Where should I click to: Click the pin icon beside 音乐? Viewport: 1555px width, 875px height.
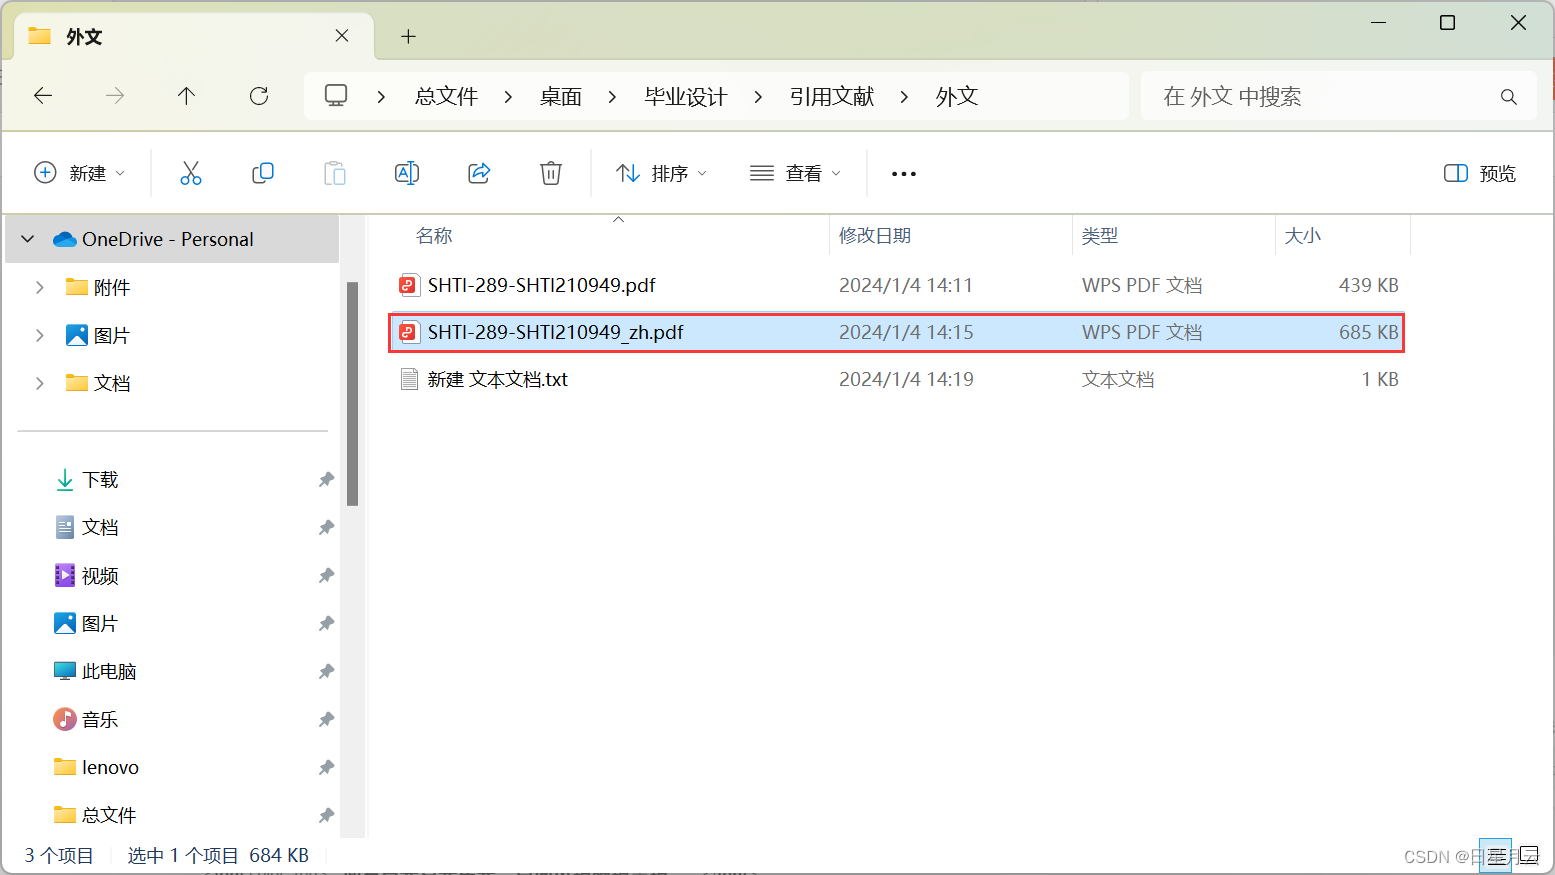click(x=326, y=720)
